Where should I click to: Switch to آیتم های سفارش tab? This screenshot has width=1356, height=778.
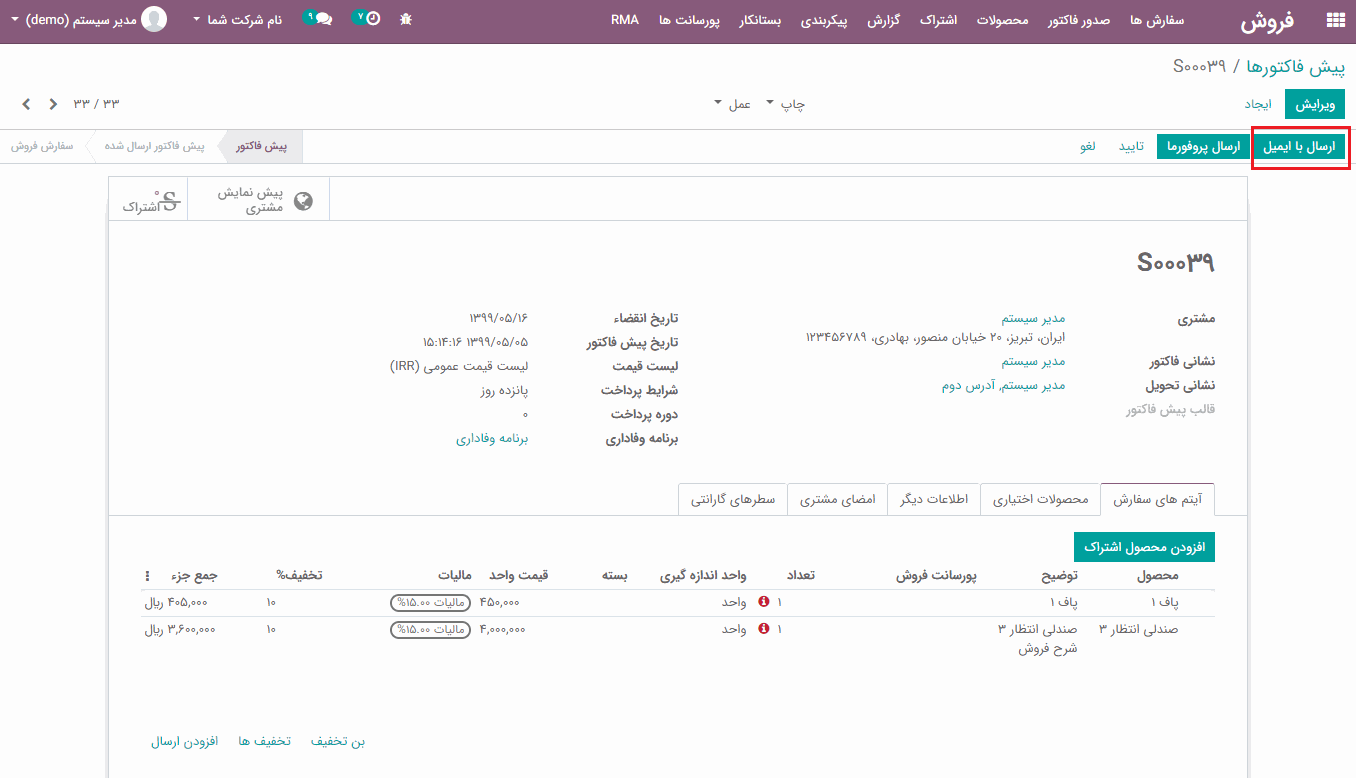[1157, 499]
